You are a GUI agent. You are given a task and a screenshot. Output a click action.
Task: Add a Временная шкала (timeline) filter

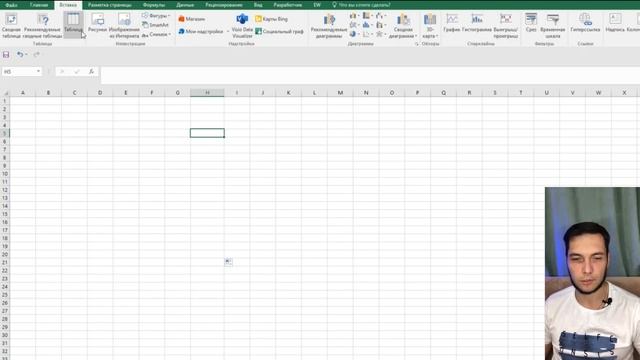[553, 26]
